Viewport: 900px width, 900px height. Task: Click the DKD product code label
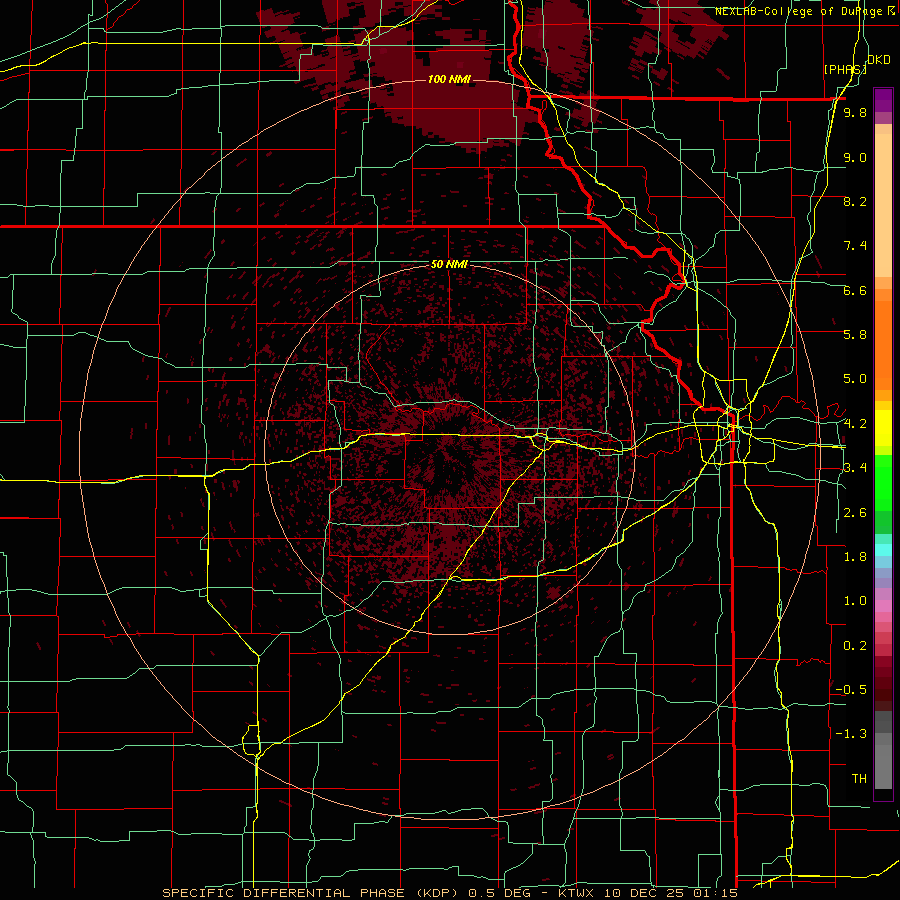(x=878, y=60)
